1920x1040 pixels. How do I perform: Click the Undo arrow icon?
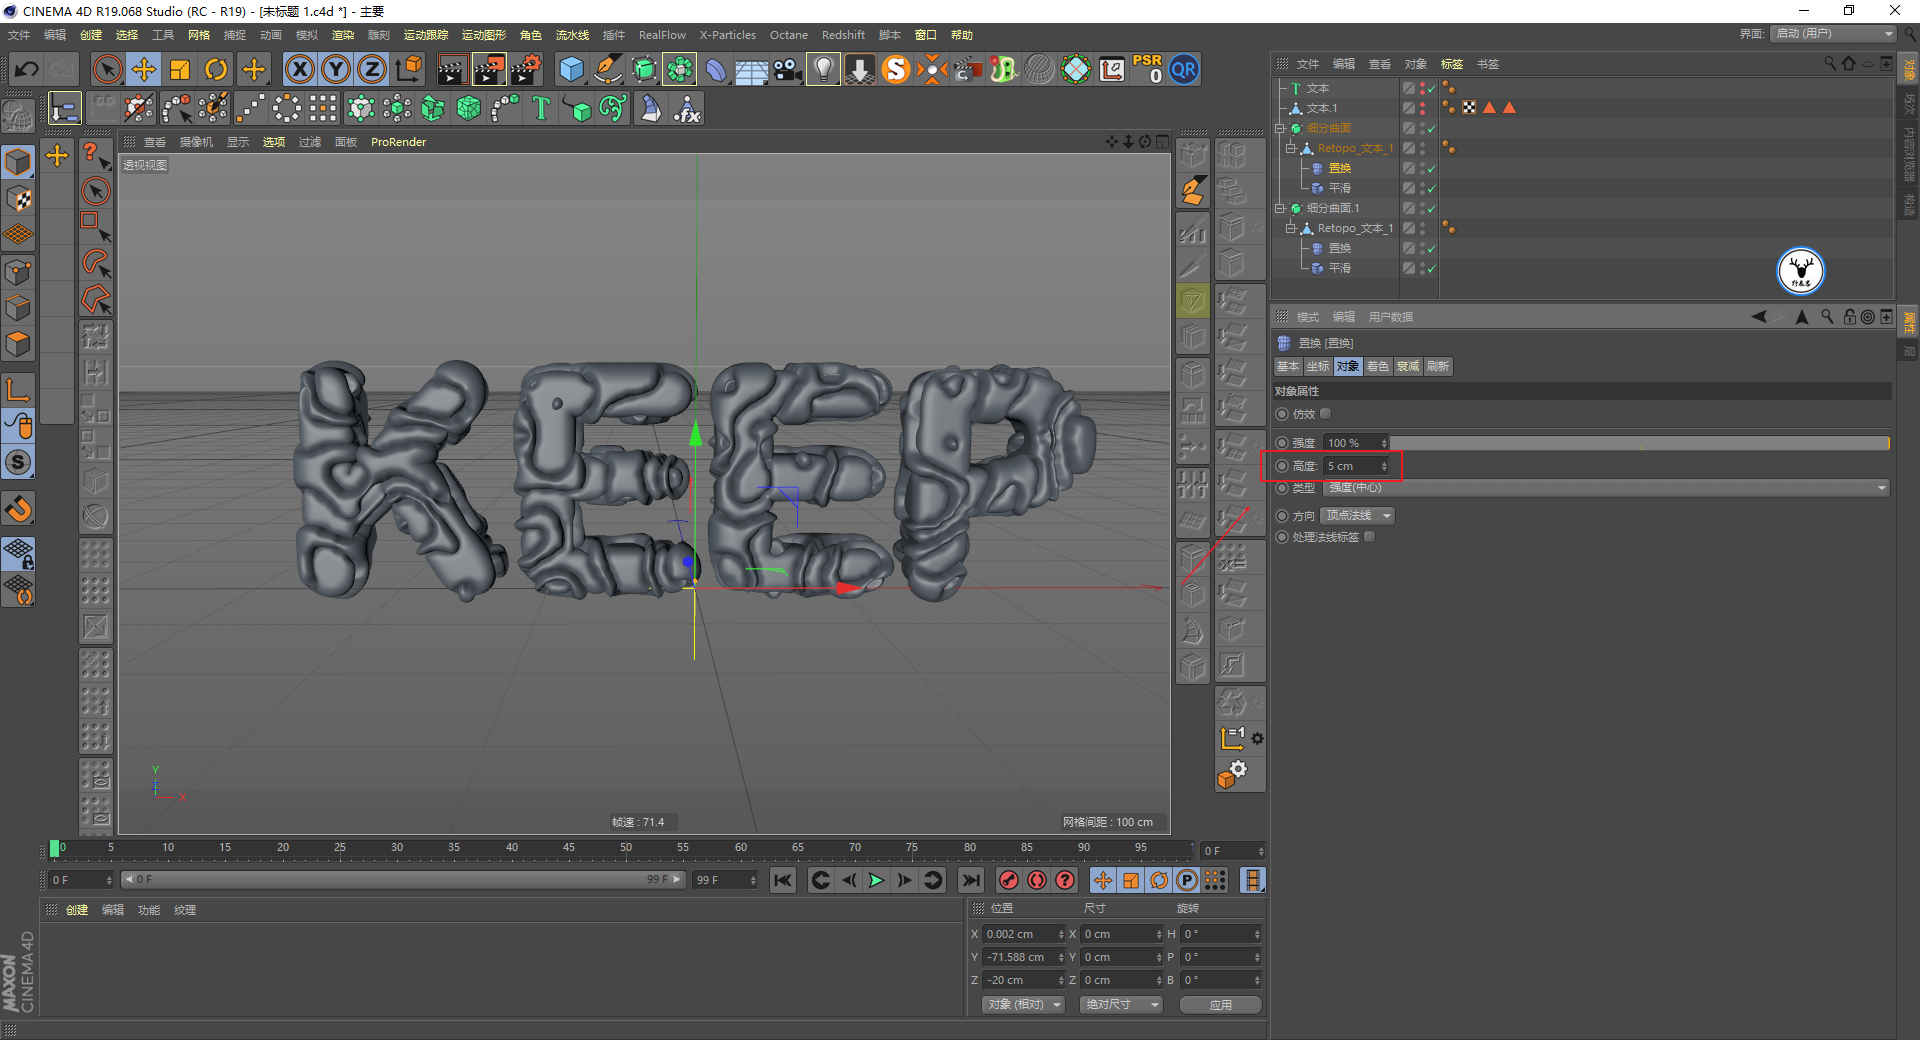click(27, 69)
